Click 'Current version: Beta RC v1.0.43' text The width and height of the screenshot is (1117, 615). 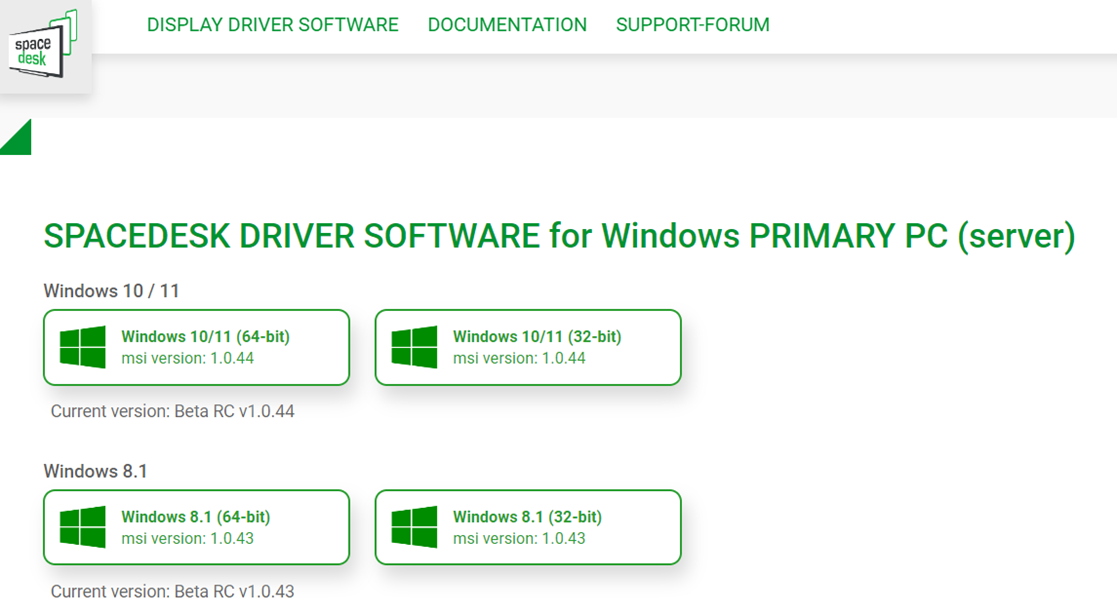tap(172, 591)
